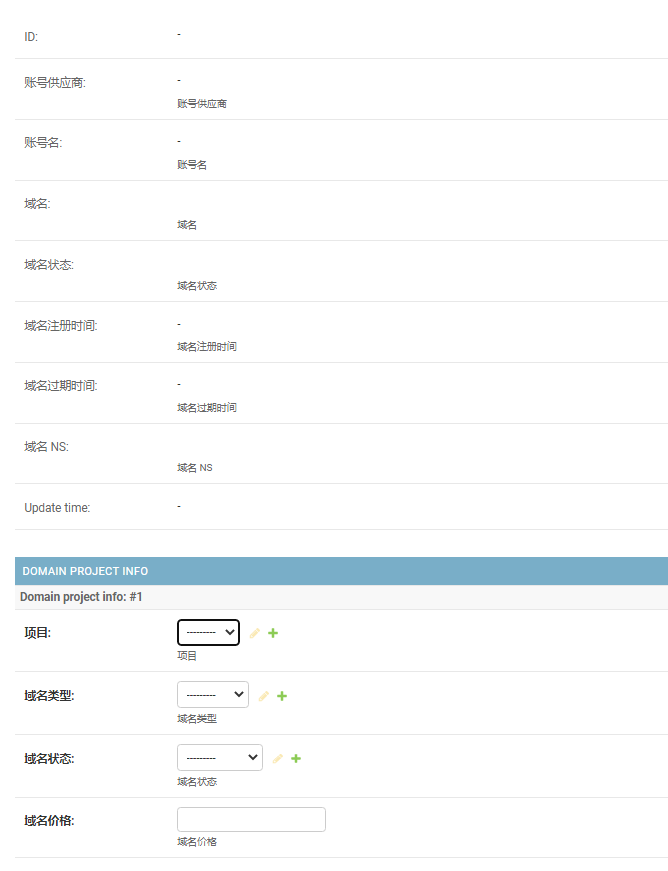
Task: Open the 域名状态 dropdown in Domain project info
Action: [219, 758]
